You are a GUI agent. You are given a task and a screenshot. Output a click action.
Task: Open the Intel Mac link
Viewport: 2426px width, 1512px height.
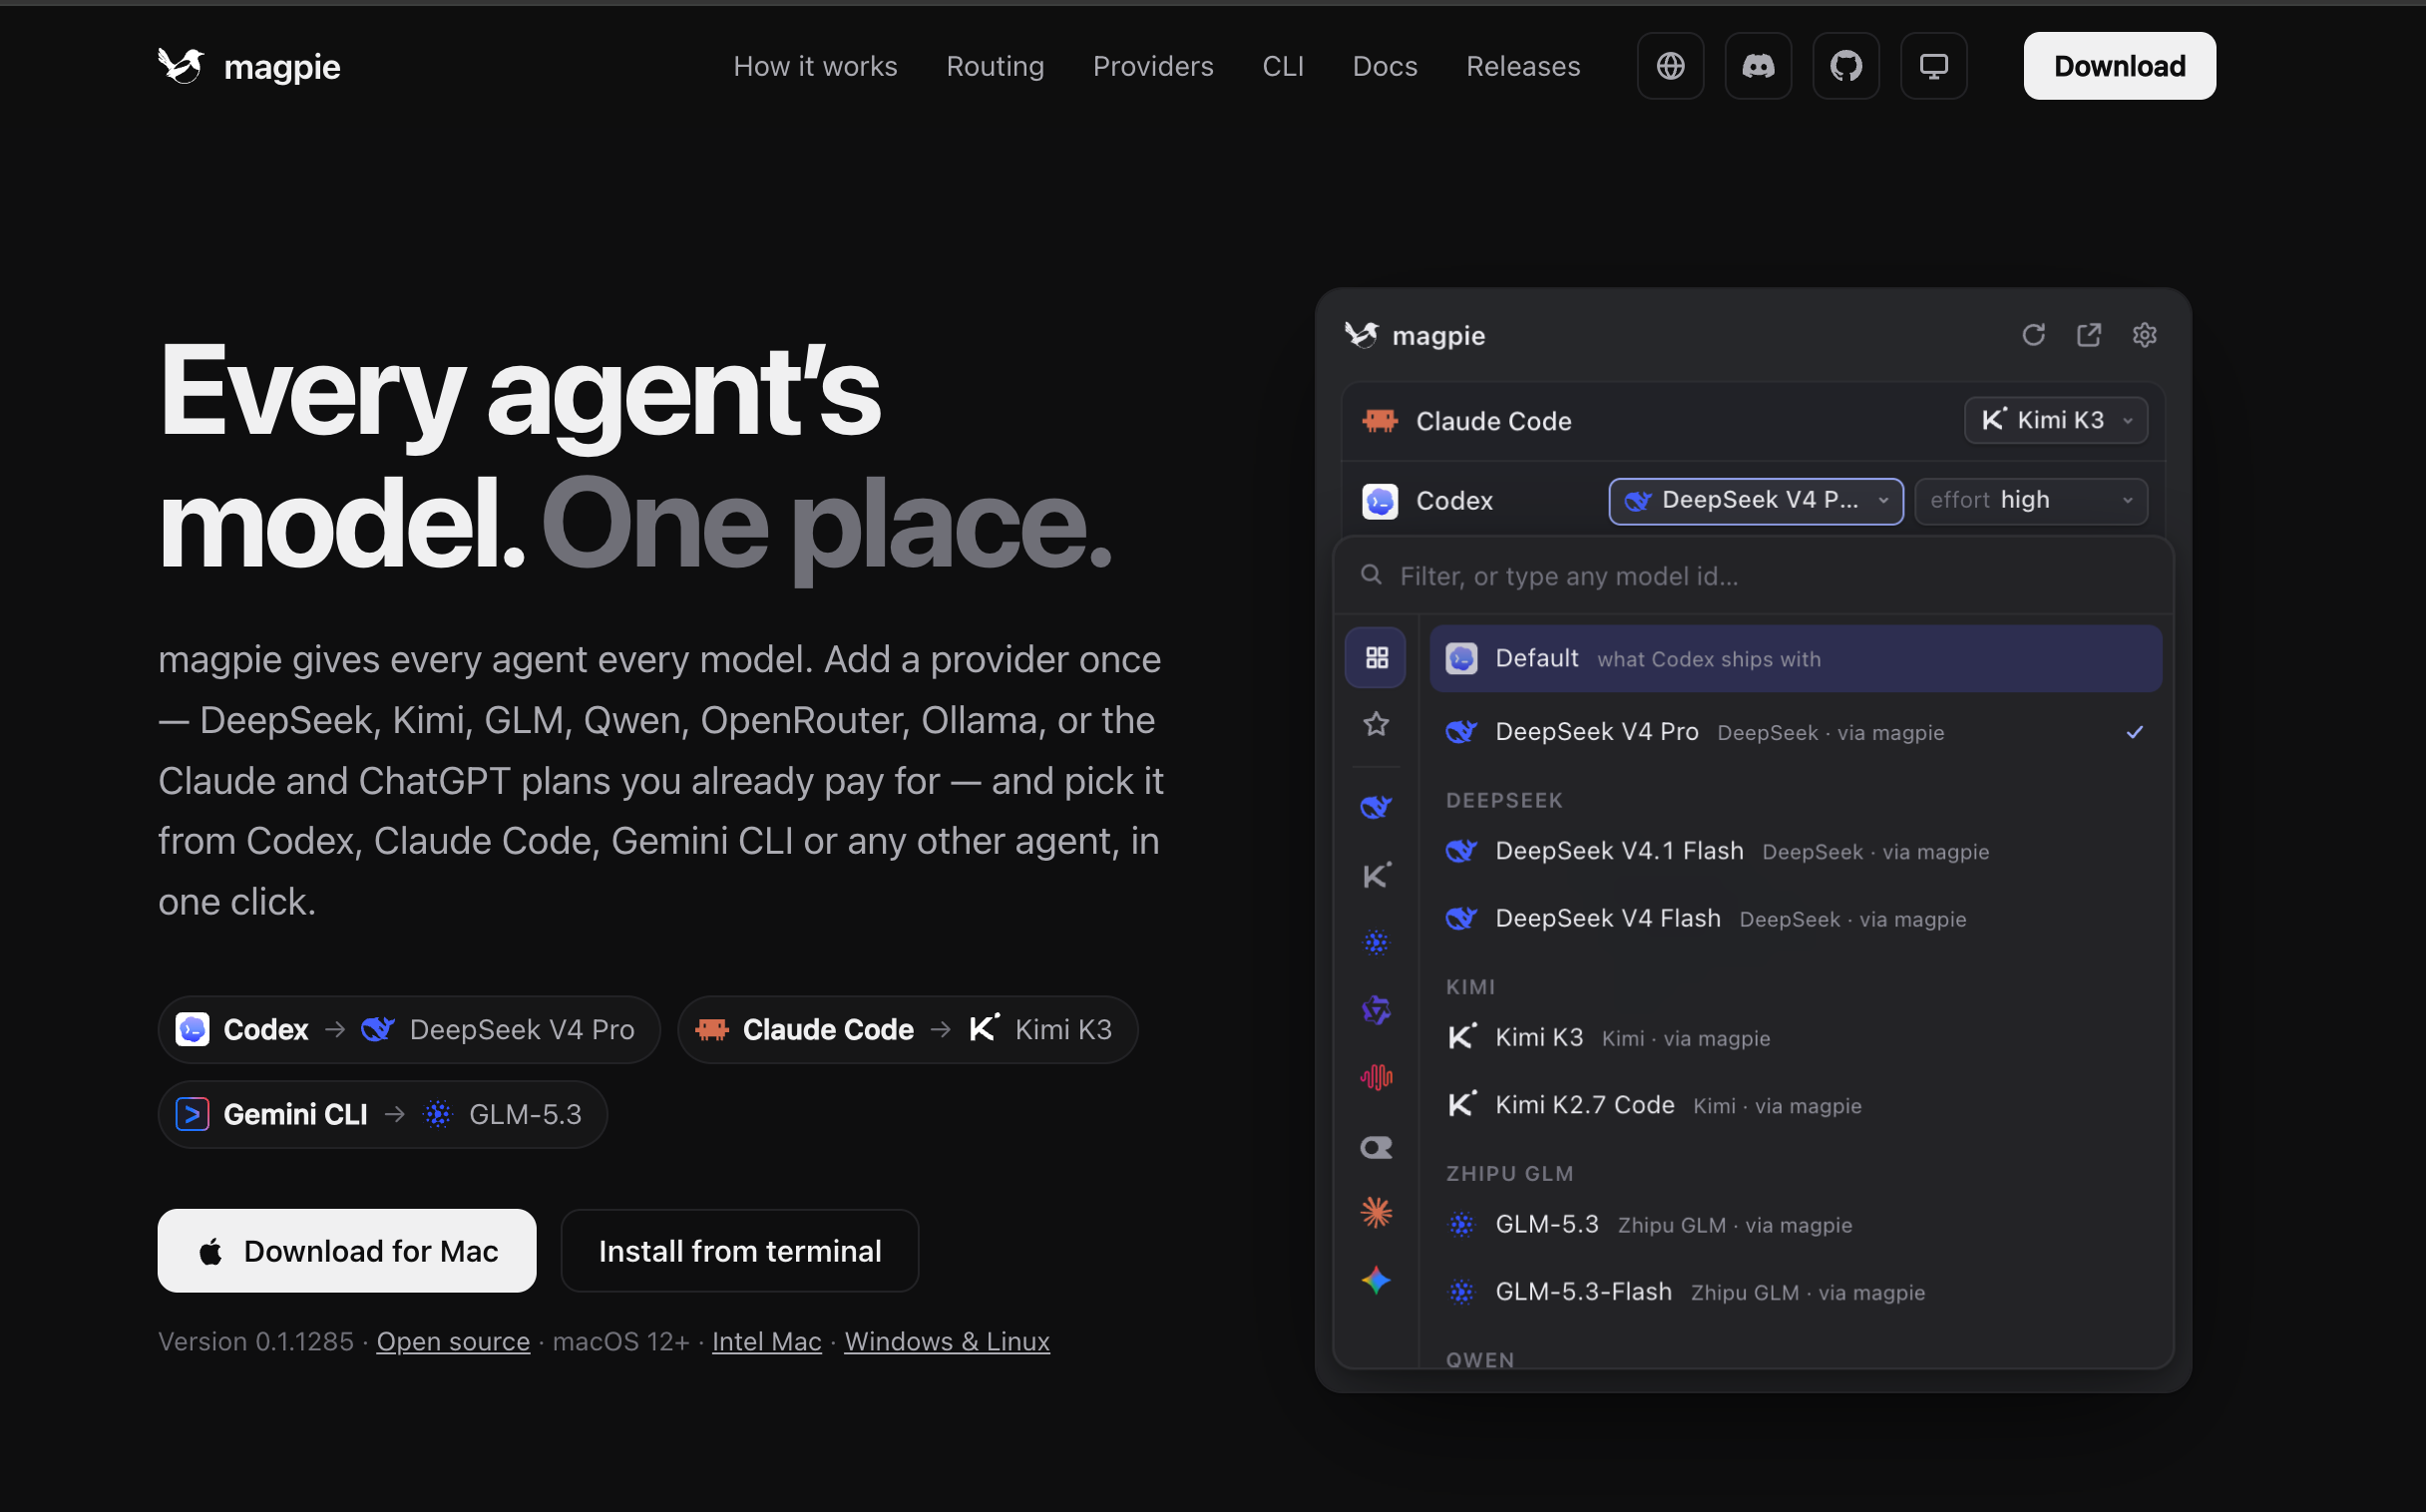point(767,1342)
